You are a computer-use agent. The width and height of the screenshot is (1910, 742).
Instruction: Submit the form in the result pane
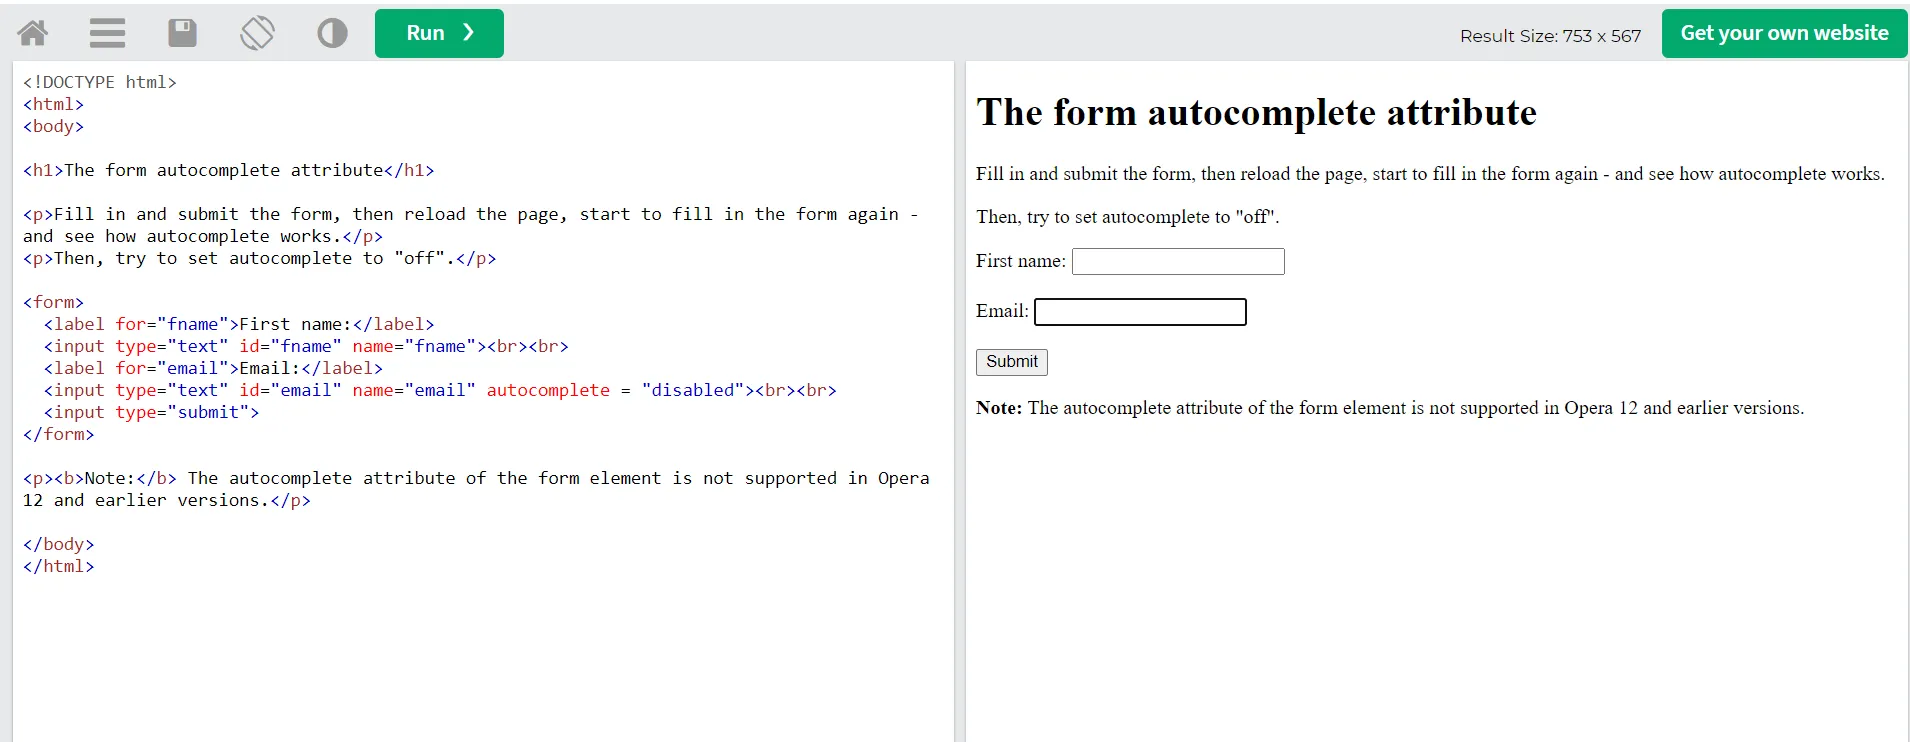pos(1012,362)
